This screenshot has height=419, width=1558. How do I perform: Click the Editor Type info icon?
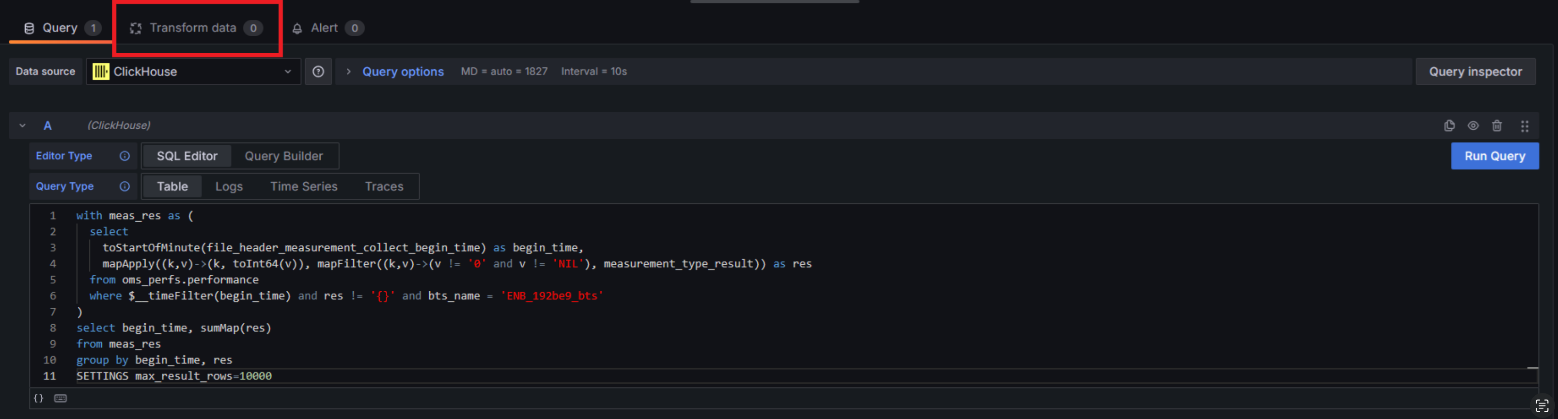pos(125,156)
